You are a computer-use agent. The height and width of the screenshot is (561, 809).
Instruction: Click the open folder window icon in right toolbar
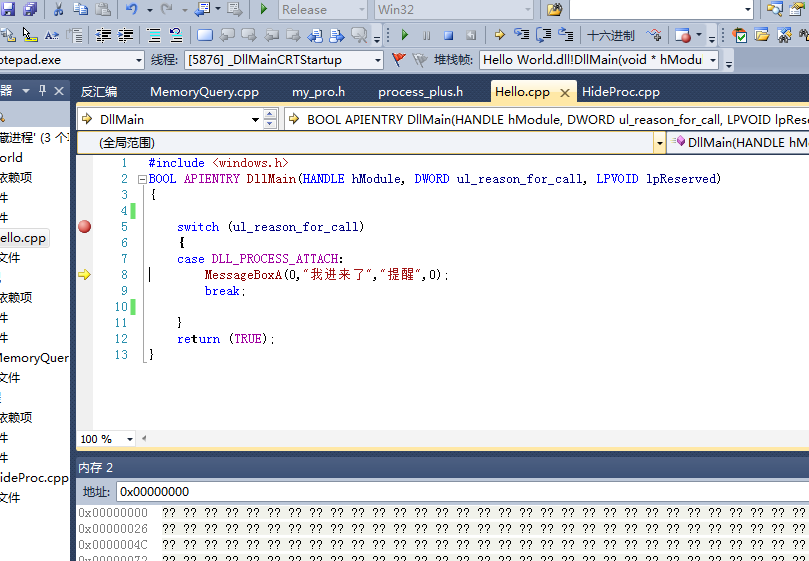[x=762, y=35]
